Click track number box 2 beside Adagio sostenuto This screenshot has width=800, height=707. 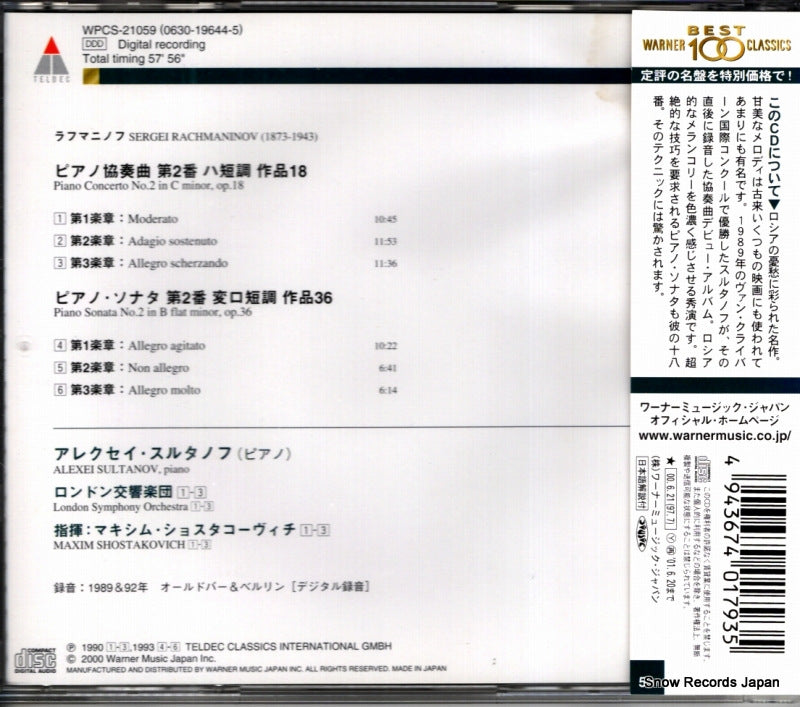coord(60,241)
